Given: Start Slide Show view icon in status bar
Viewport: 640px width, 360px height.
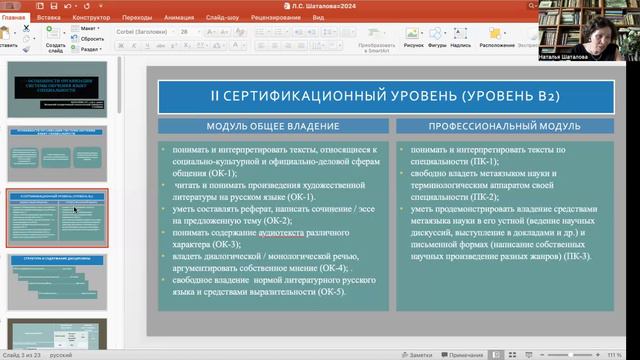Looking at the screenshot, I should pos(529,355).
